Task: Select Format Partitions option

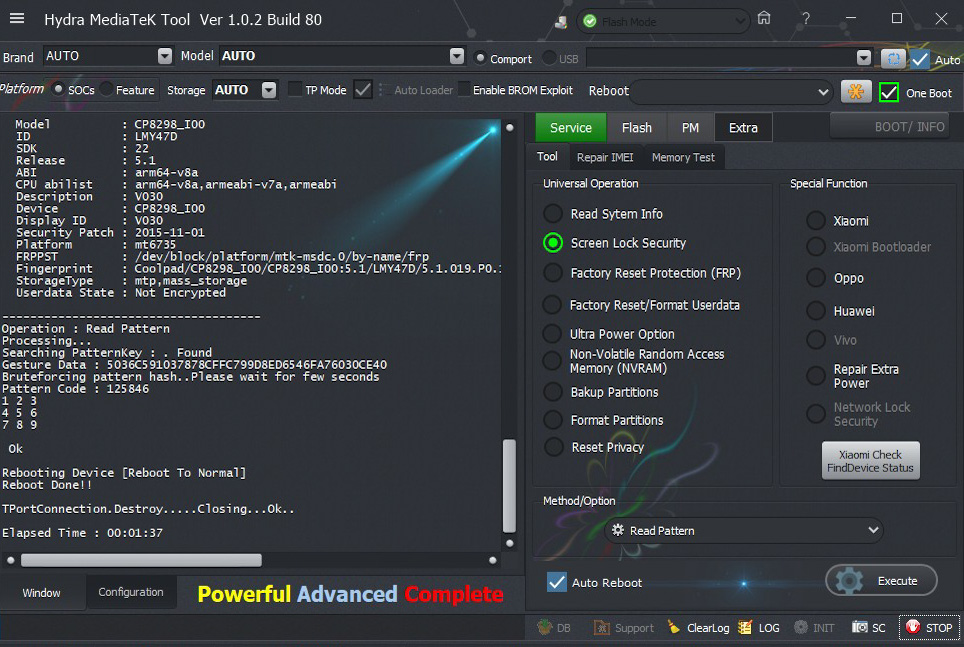Action: point(553,420)
